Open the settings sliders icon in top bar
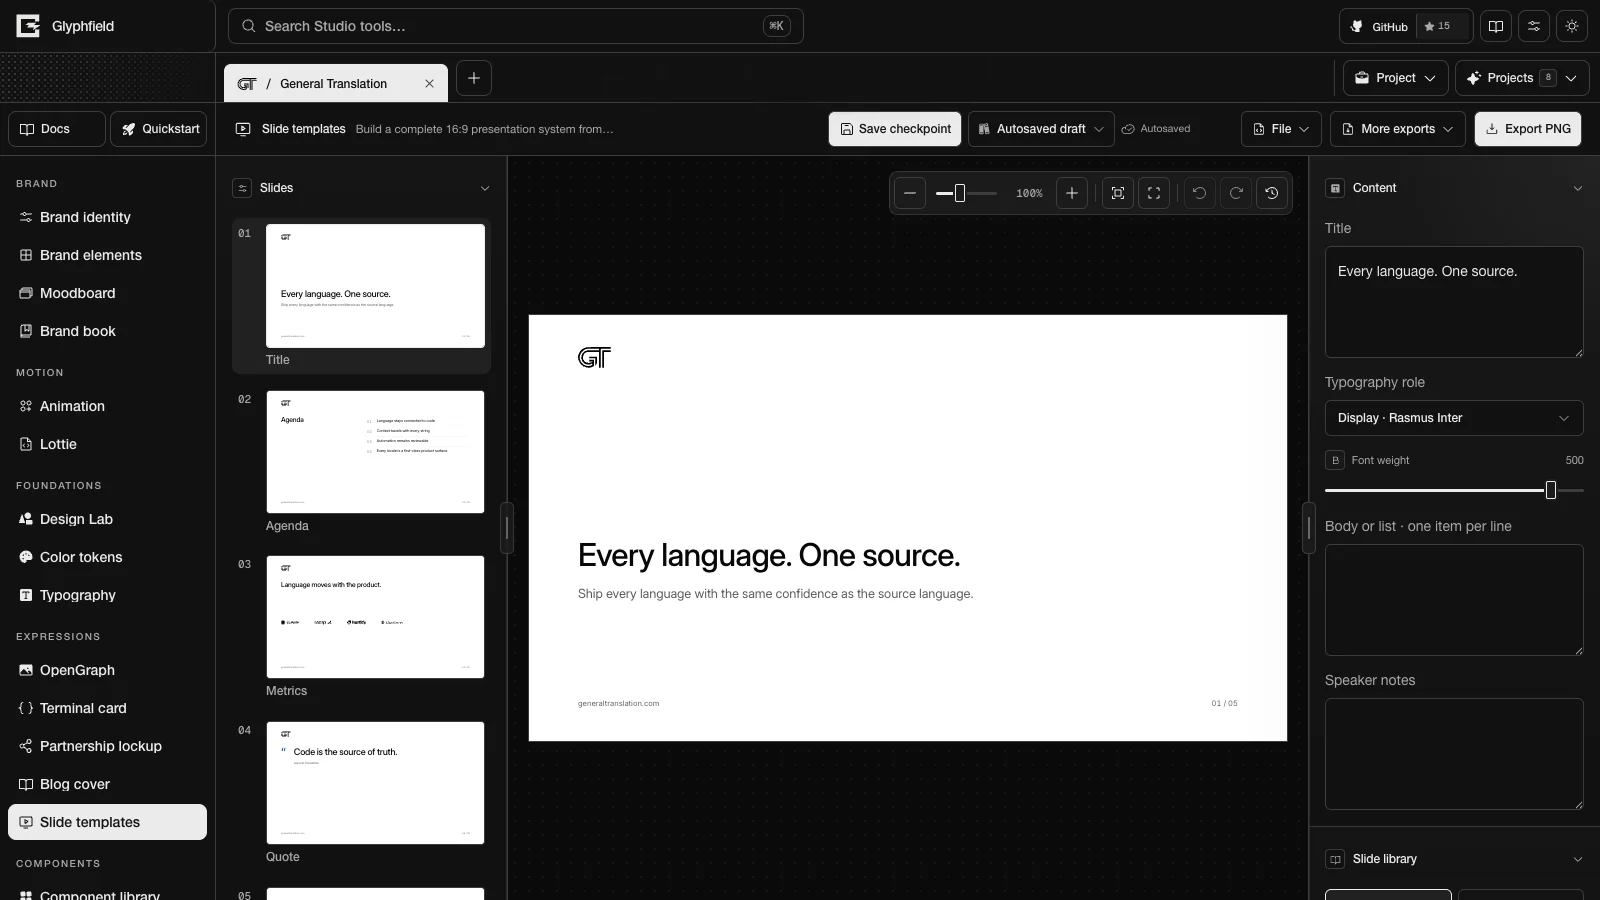1600x900 pixels. tap(1534, 26)
